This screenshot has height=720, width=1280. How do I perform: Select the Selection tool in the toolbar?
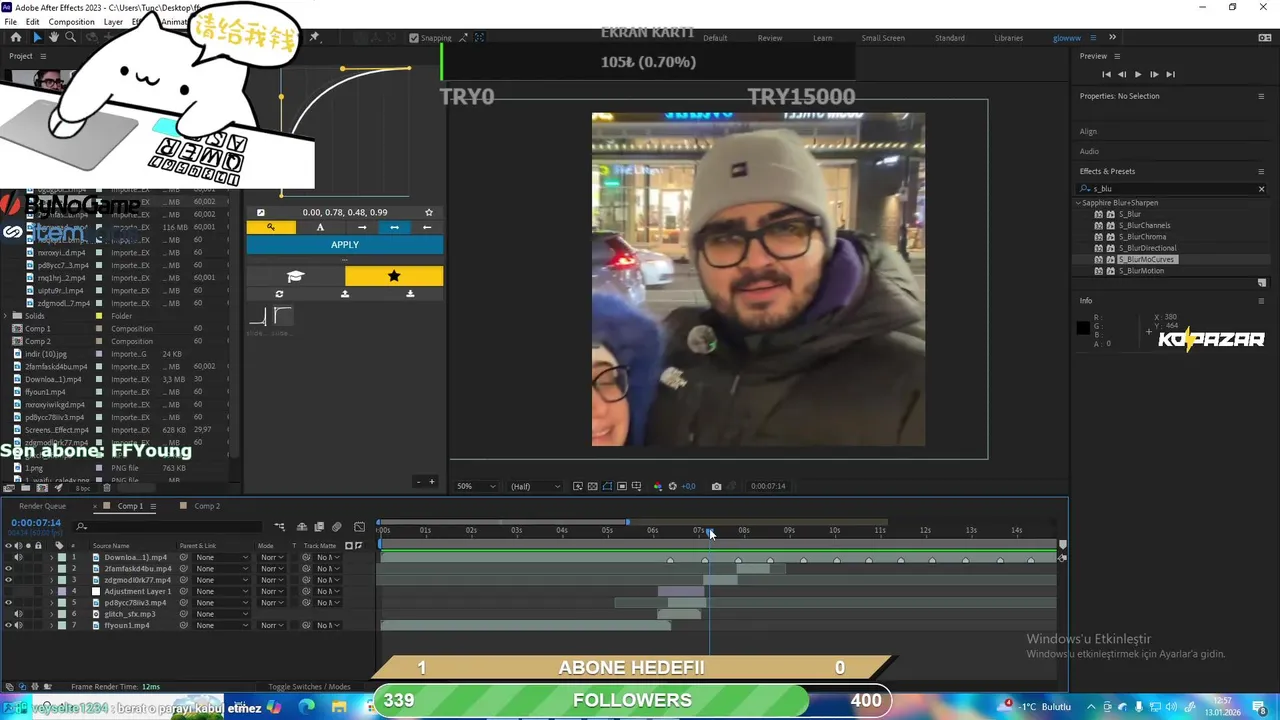[x=36, y=37]
